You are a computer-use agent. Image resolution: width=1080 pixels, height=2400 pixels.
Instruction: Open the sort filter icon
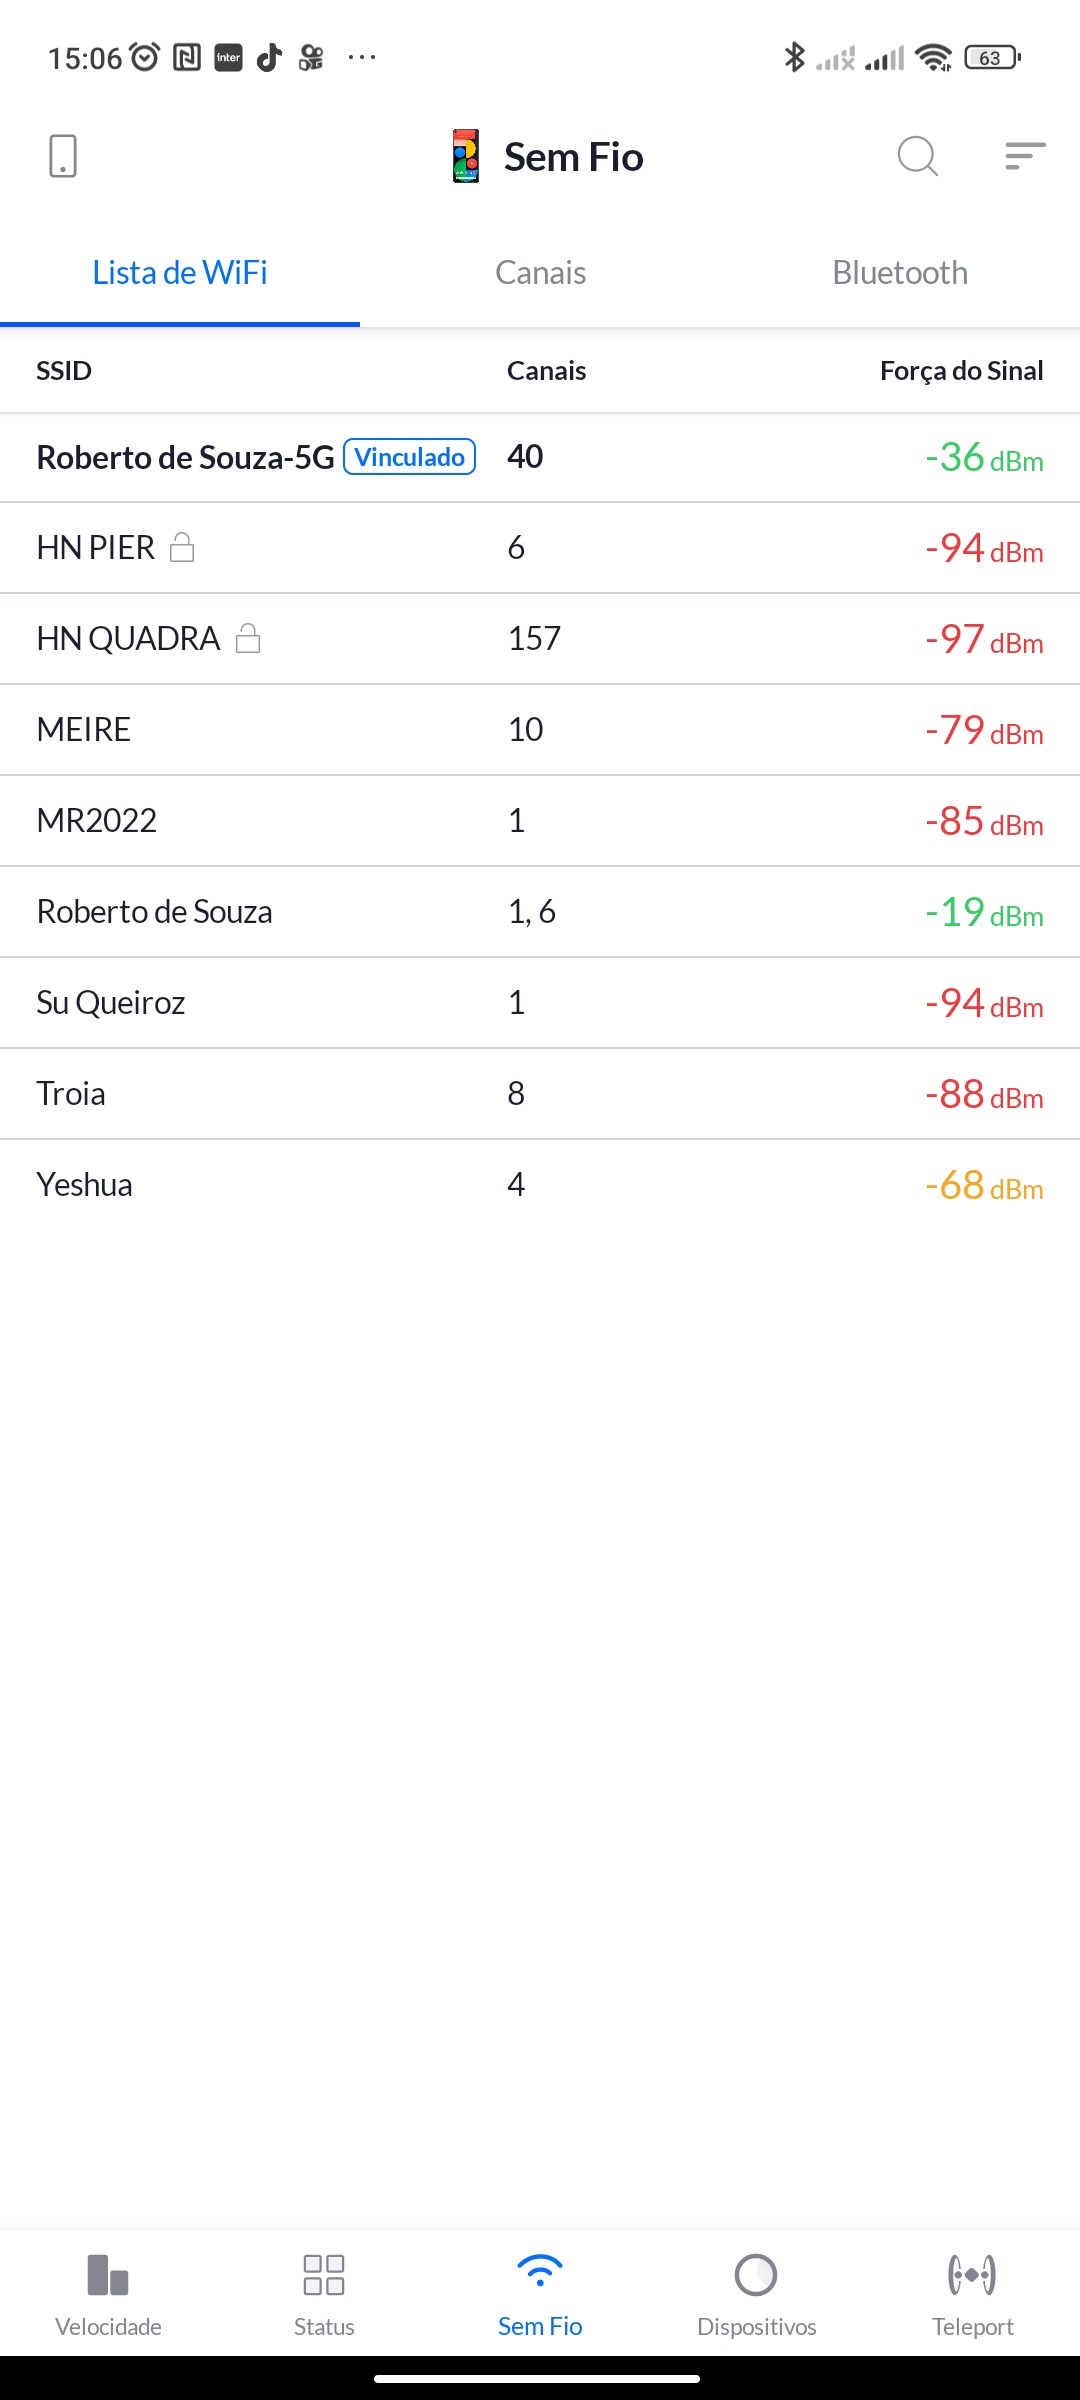click(1025, 156)
